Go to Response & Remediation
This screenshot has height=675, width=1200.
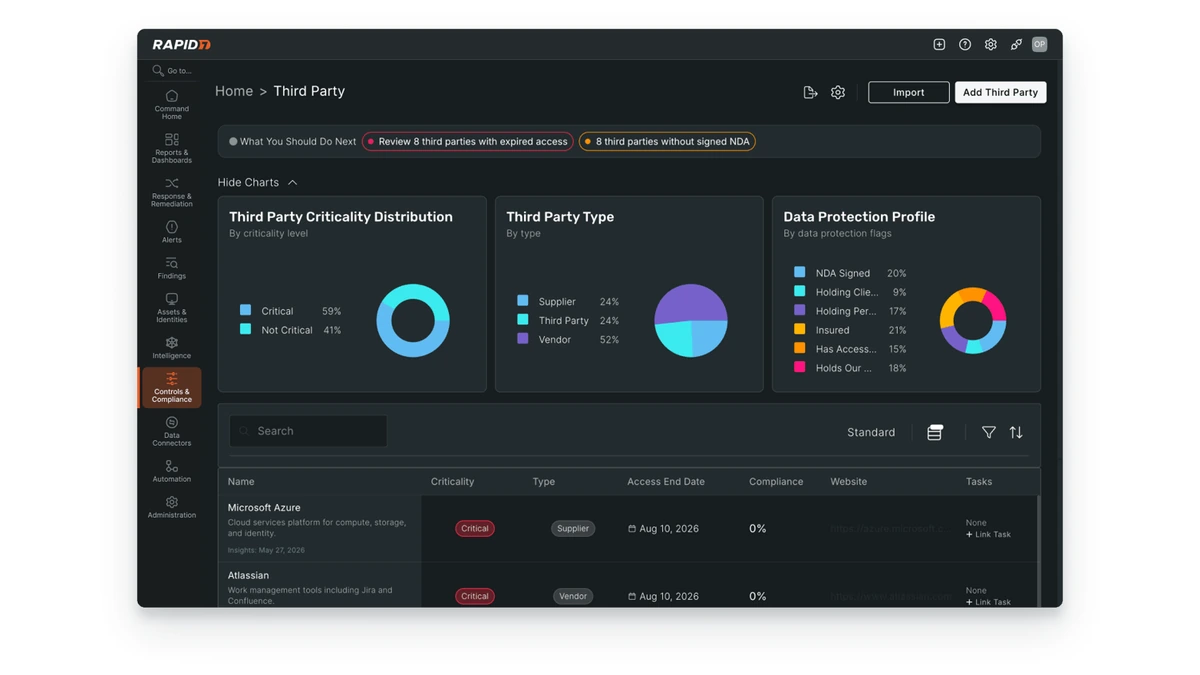click(x=171, y=192)
